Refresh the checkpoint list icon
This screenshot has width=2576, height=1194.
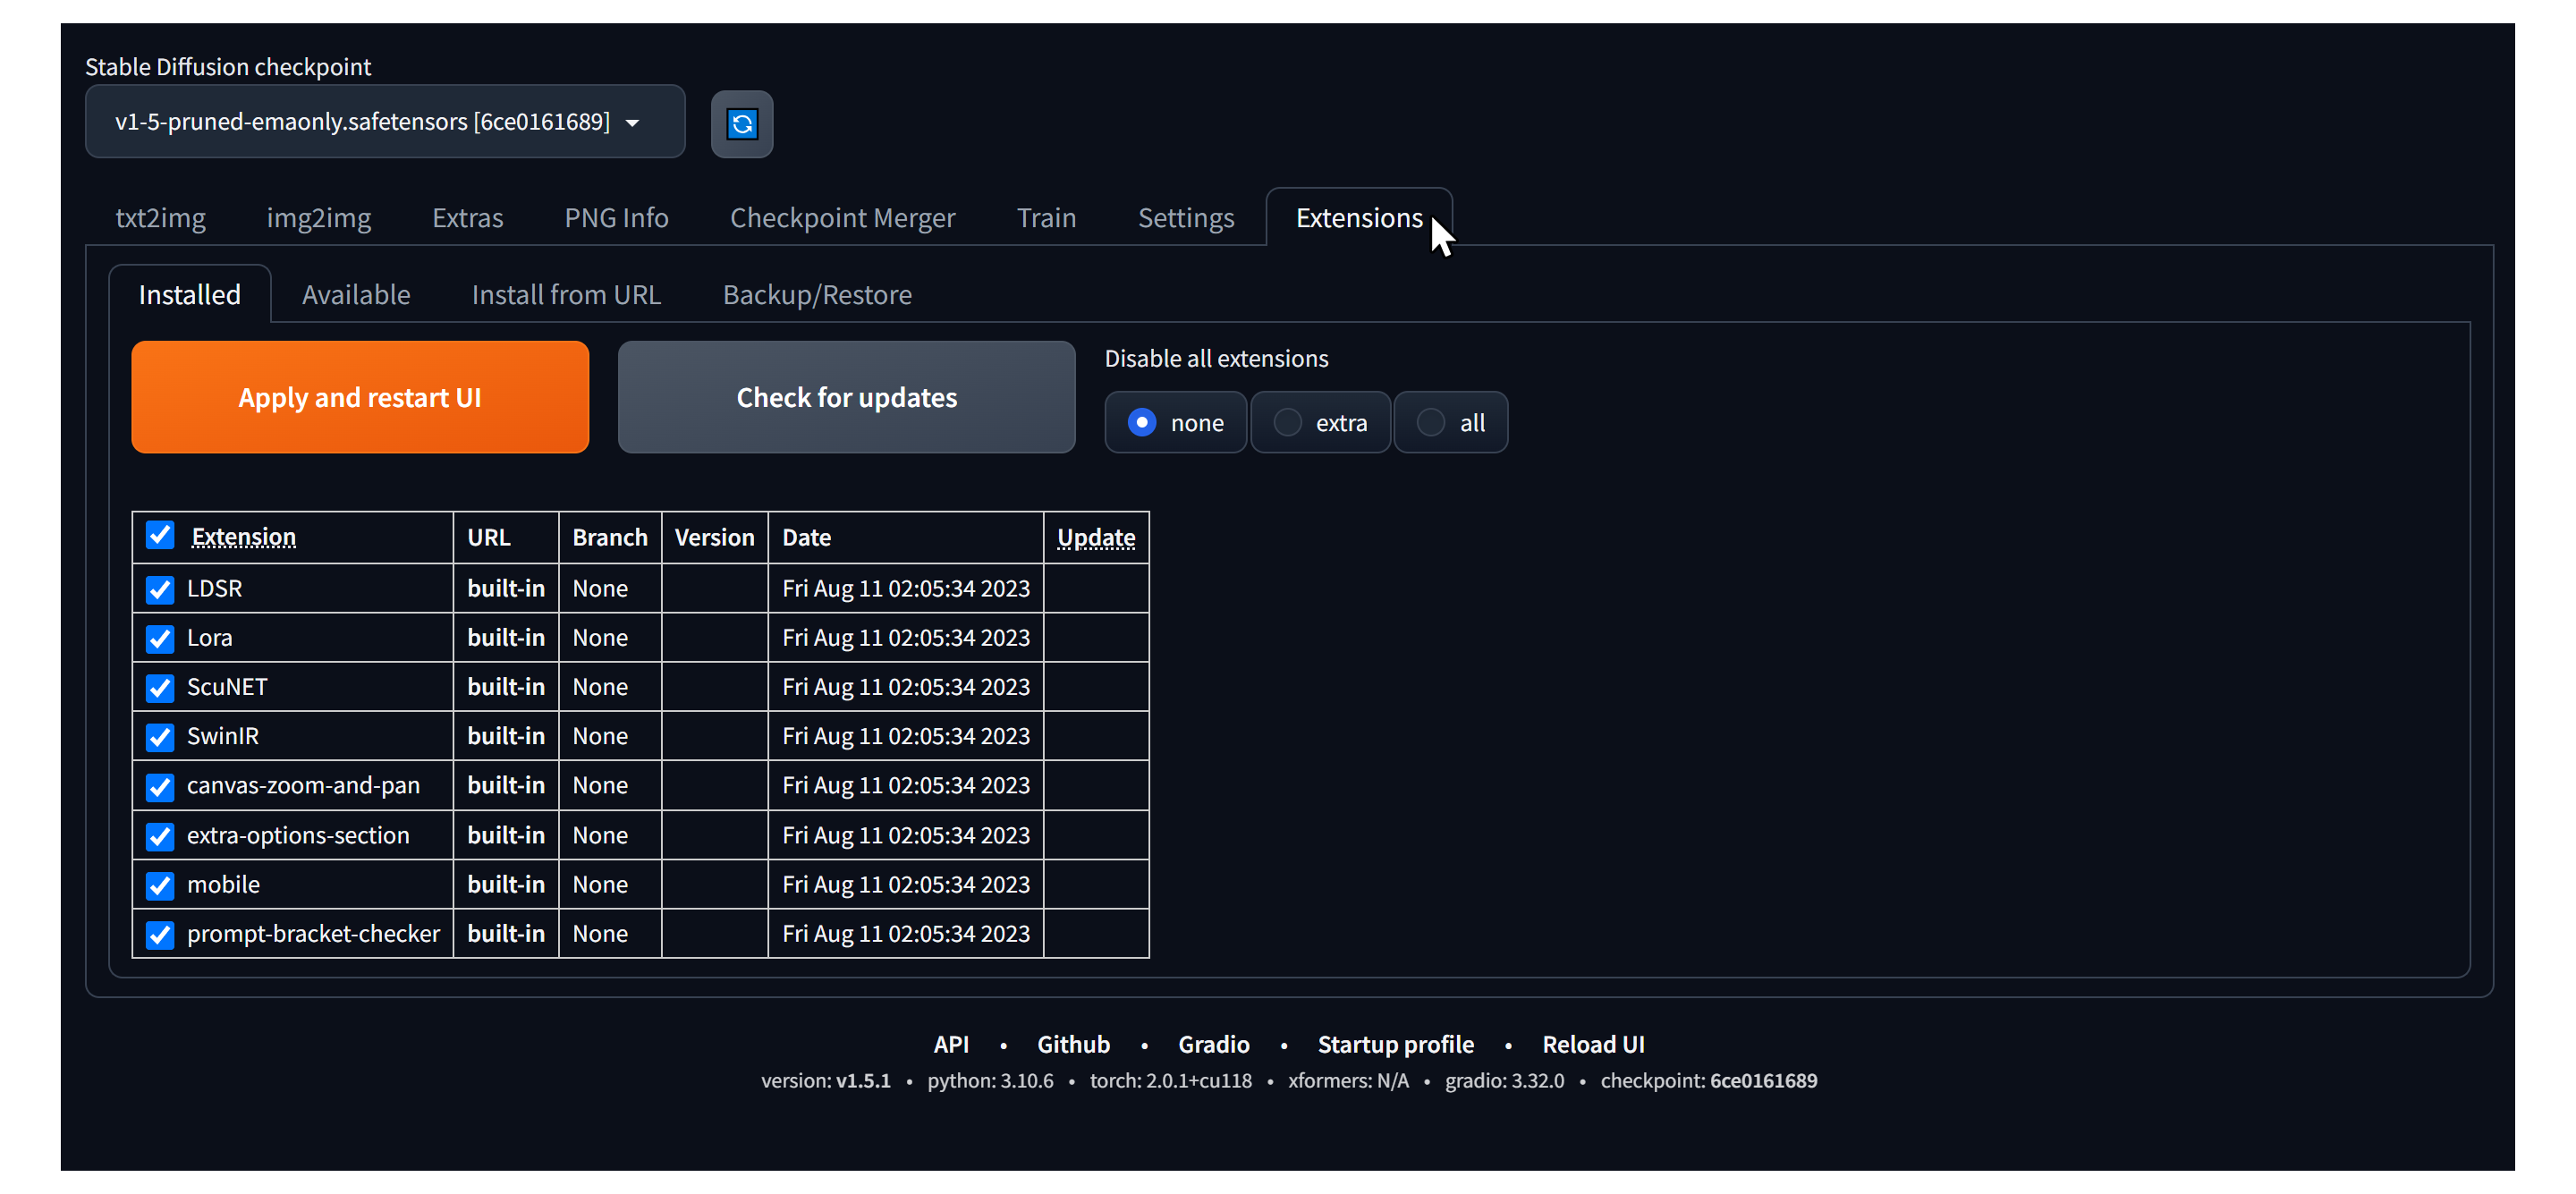pos(741,124)
